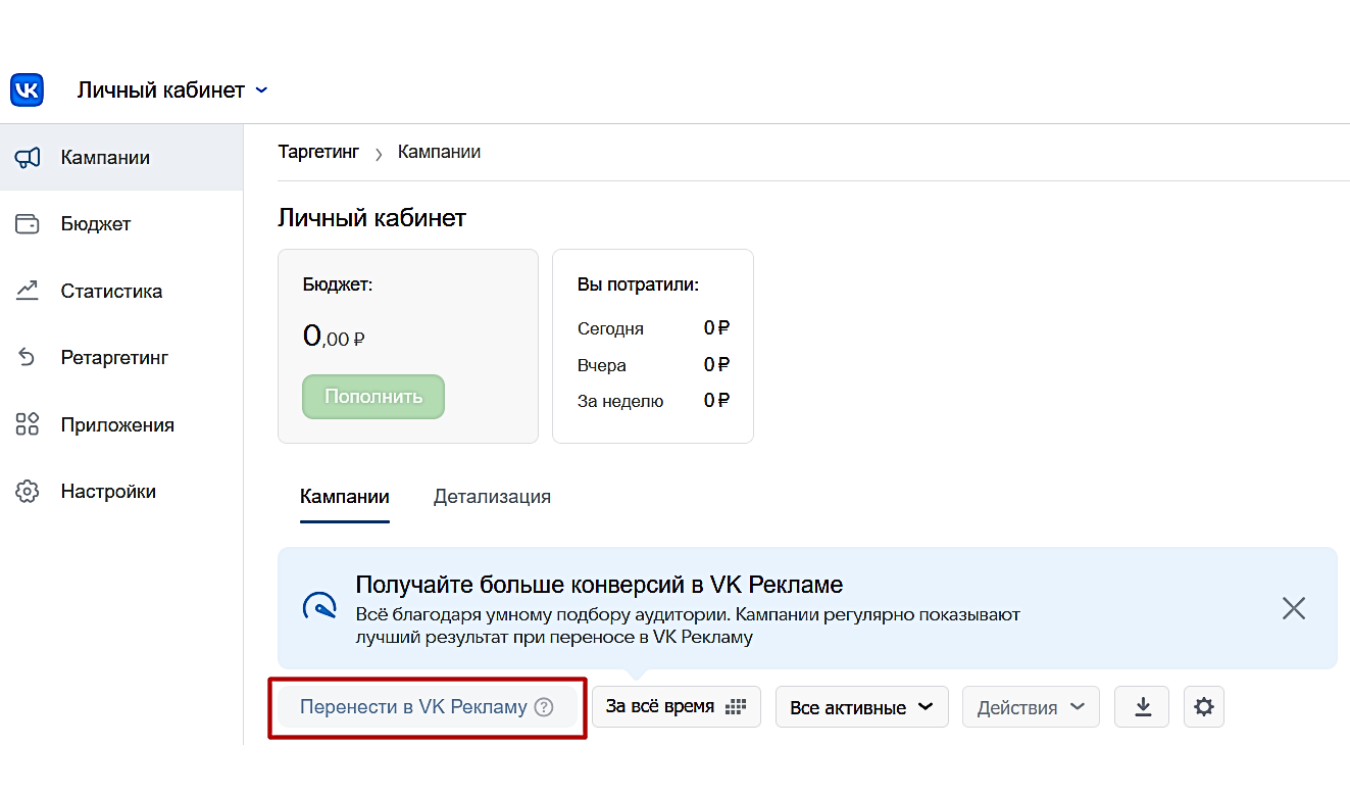The height and width of the screenshot is (810, 1350).
Task: Click the help question mark near transfer button
Action: click(546, 707)
